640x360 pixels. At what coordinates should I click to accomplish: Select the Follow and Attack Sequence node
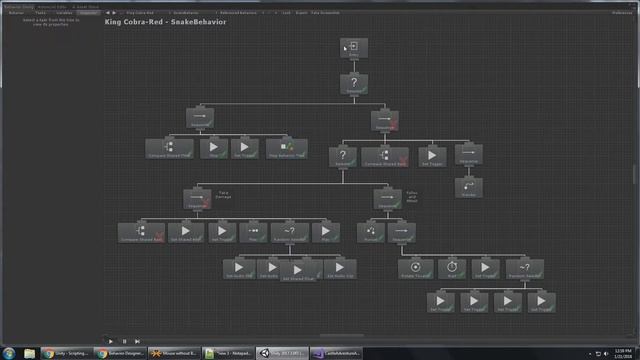[387, 199]
